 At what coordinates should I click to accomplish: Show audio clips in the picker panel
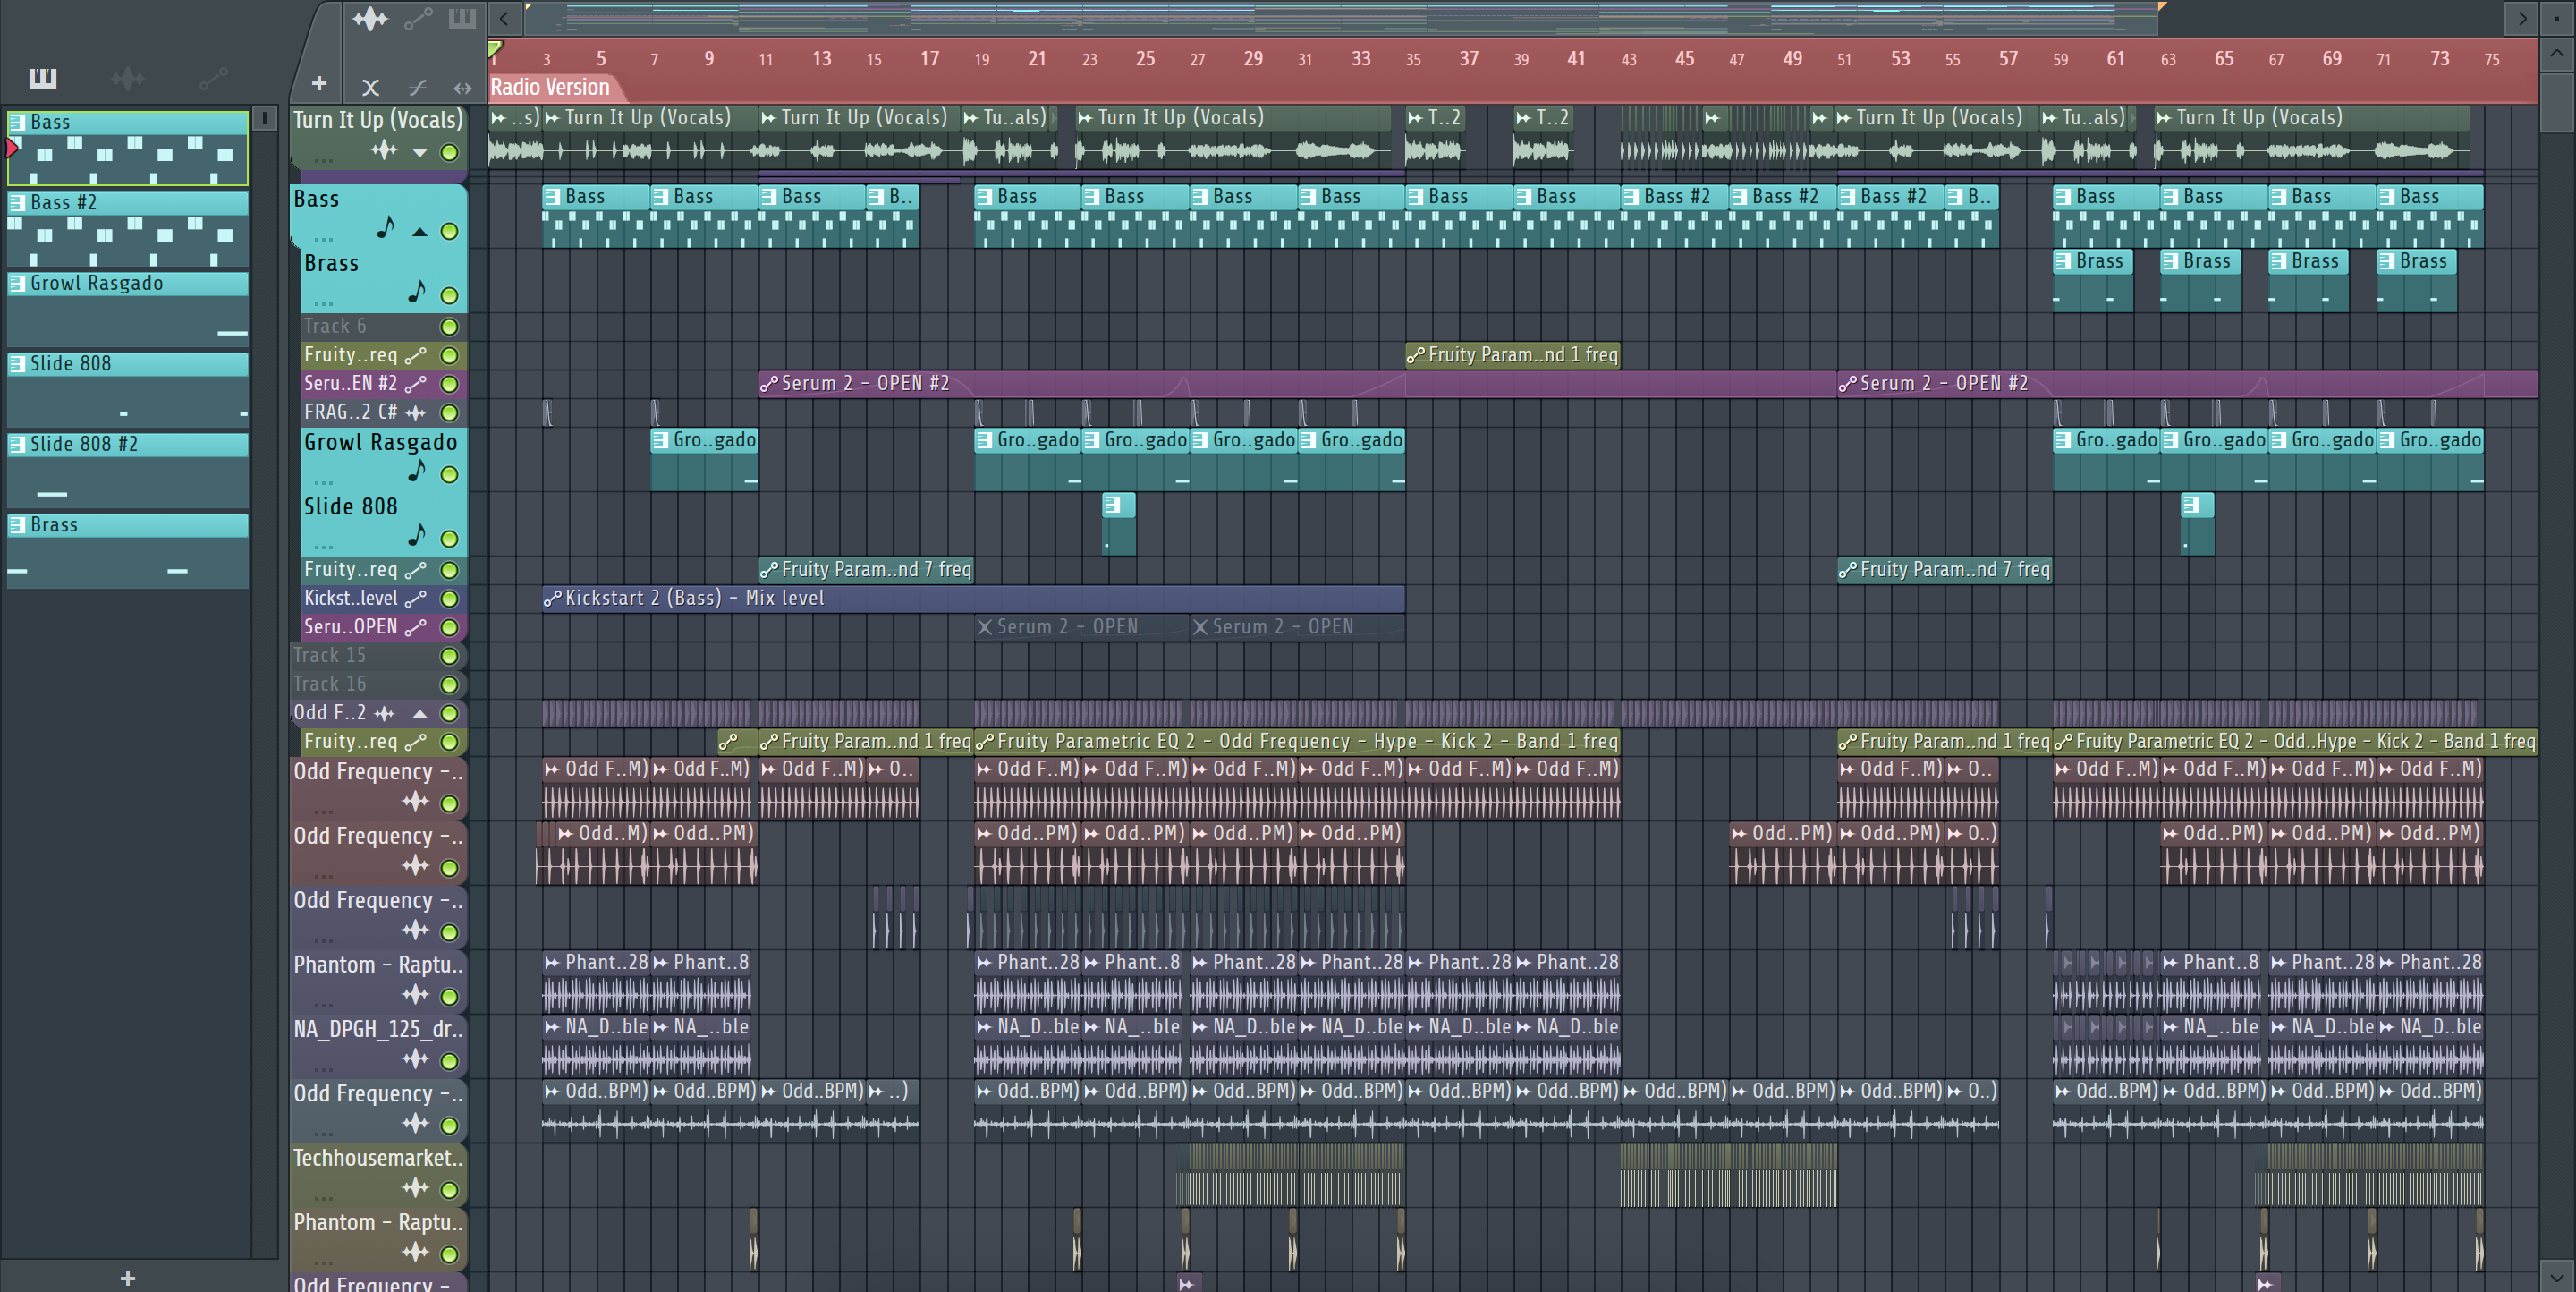pyautogui.click(x=127, y=77)
